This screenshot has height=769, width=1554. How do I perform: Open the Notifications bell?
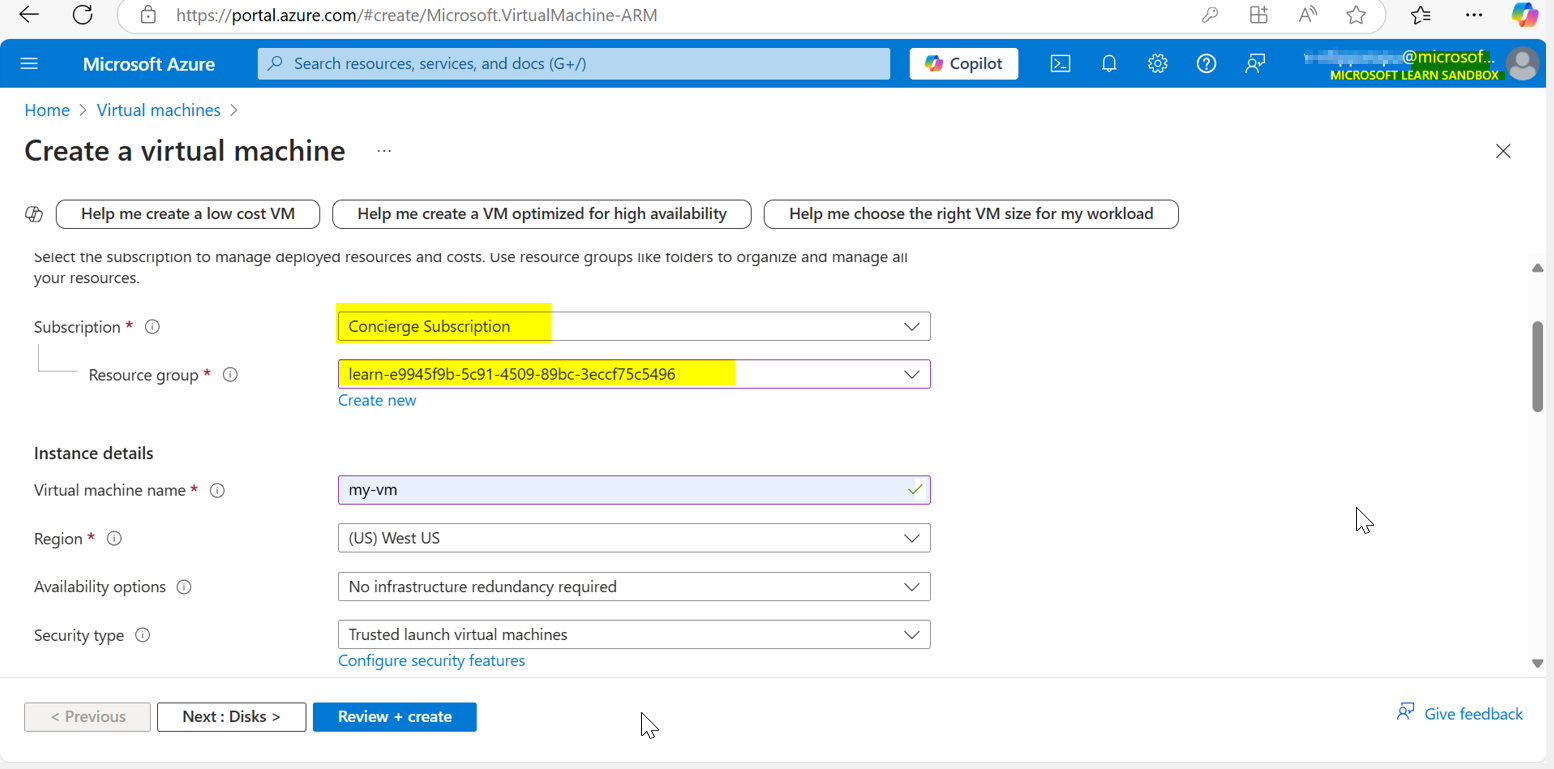[1108, 63]
